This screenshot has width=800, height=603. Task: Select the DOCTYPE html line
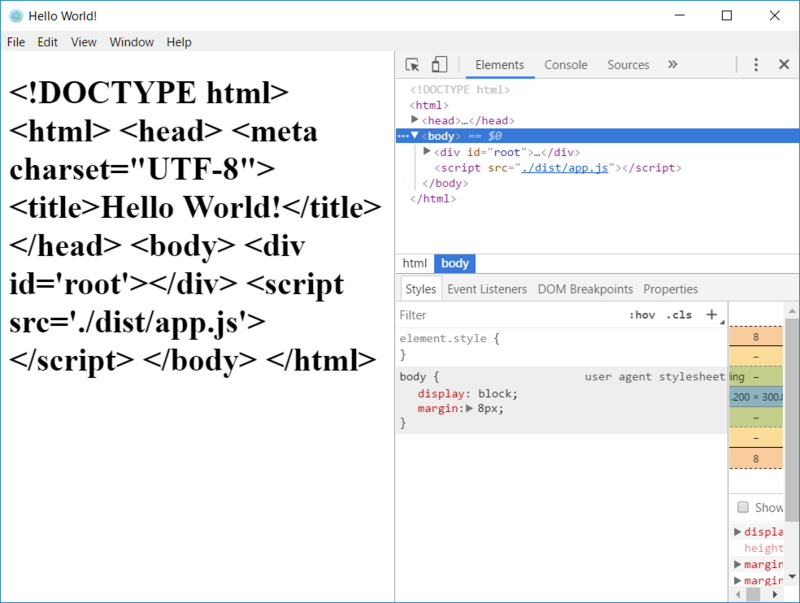(460, 90)
